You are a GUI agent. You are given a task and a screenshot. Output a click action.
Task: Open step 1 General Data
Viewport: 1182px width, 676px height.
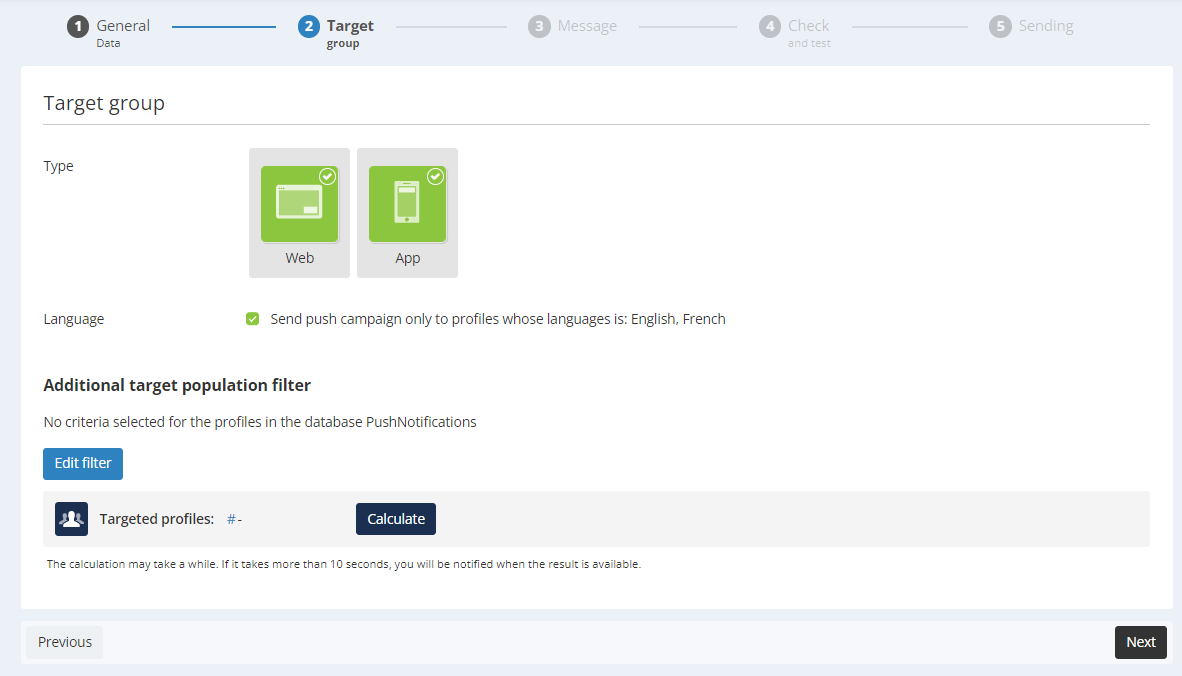(109, 32)
